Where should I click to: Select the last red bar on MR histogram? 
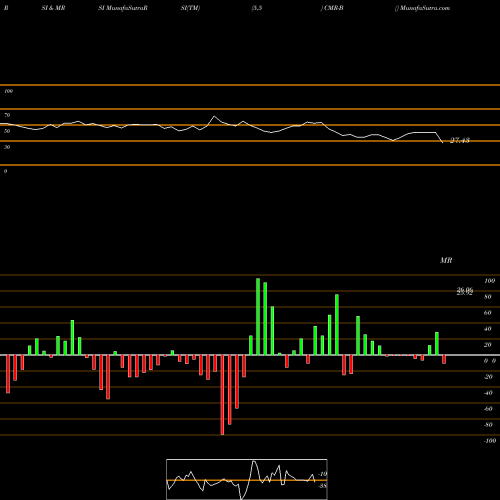click(444, 359)
